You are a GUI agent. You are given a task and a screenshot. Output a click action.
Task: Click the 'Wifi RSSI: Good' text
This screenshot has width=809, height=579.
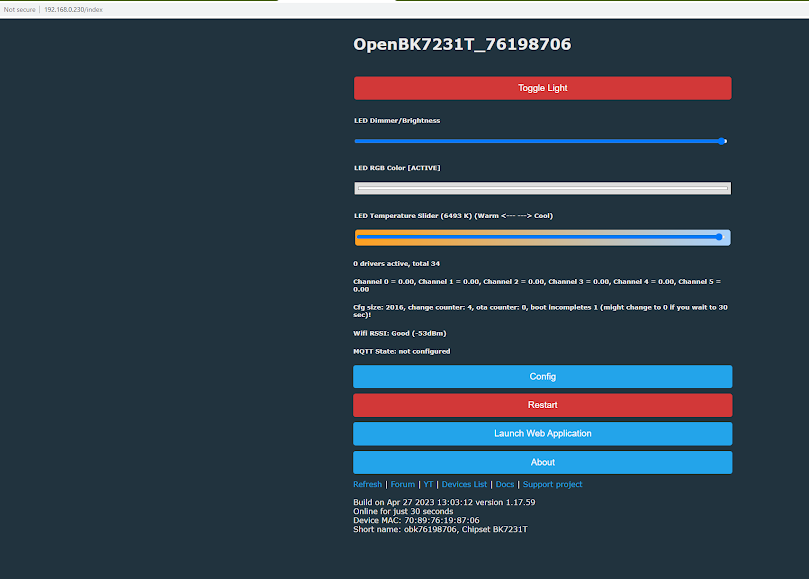click(x=399, y=333)
